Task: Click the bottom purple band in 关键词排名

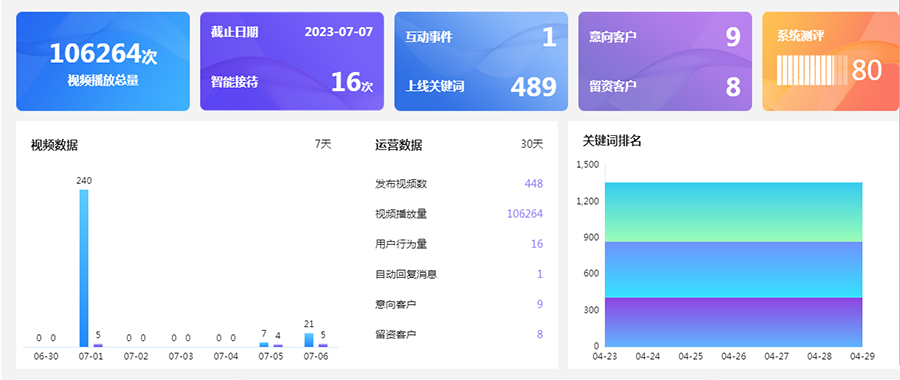Action: [x=734, y=321]
